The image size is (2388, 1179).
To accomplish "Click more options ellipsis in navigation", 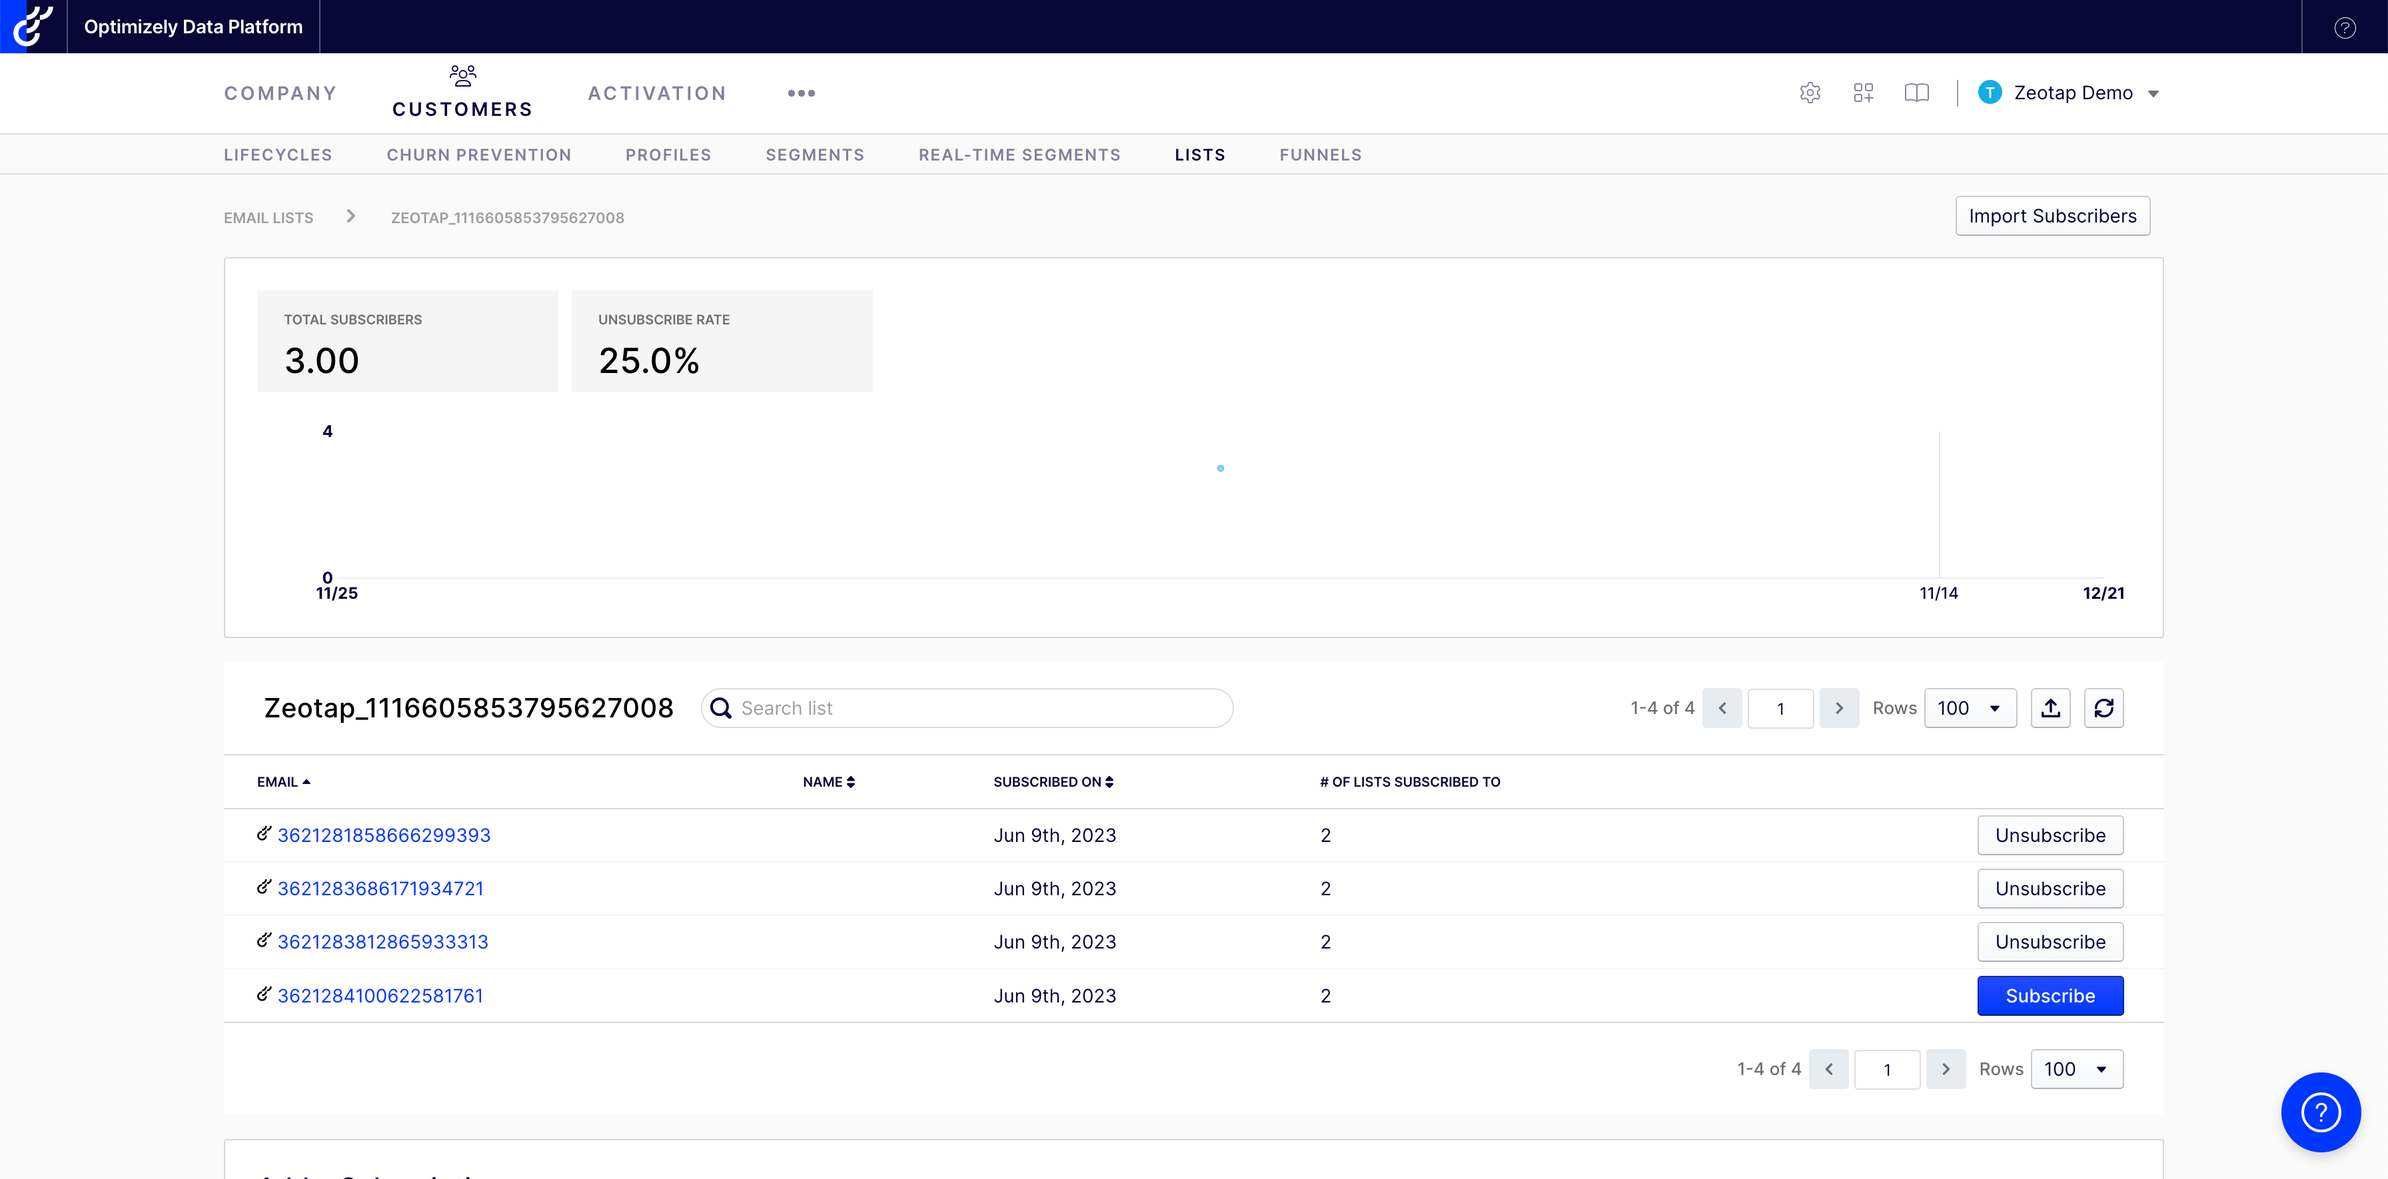I will [x=801, y=93].
